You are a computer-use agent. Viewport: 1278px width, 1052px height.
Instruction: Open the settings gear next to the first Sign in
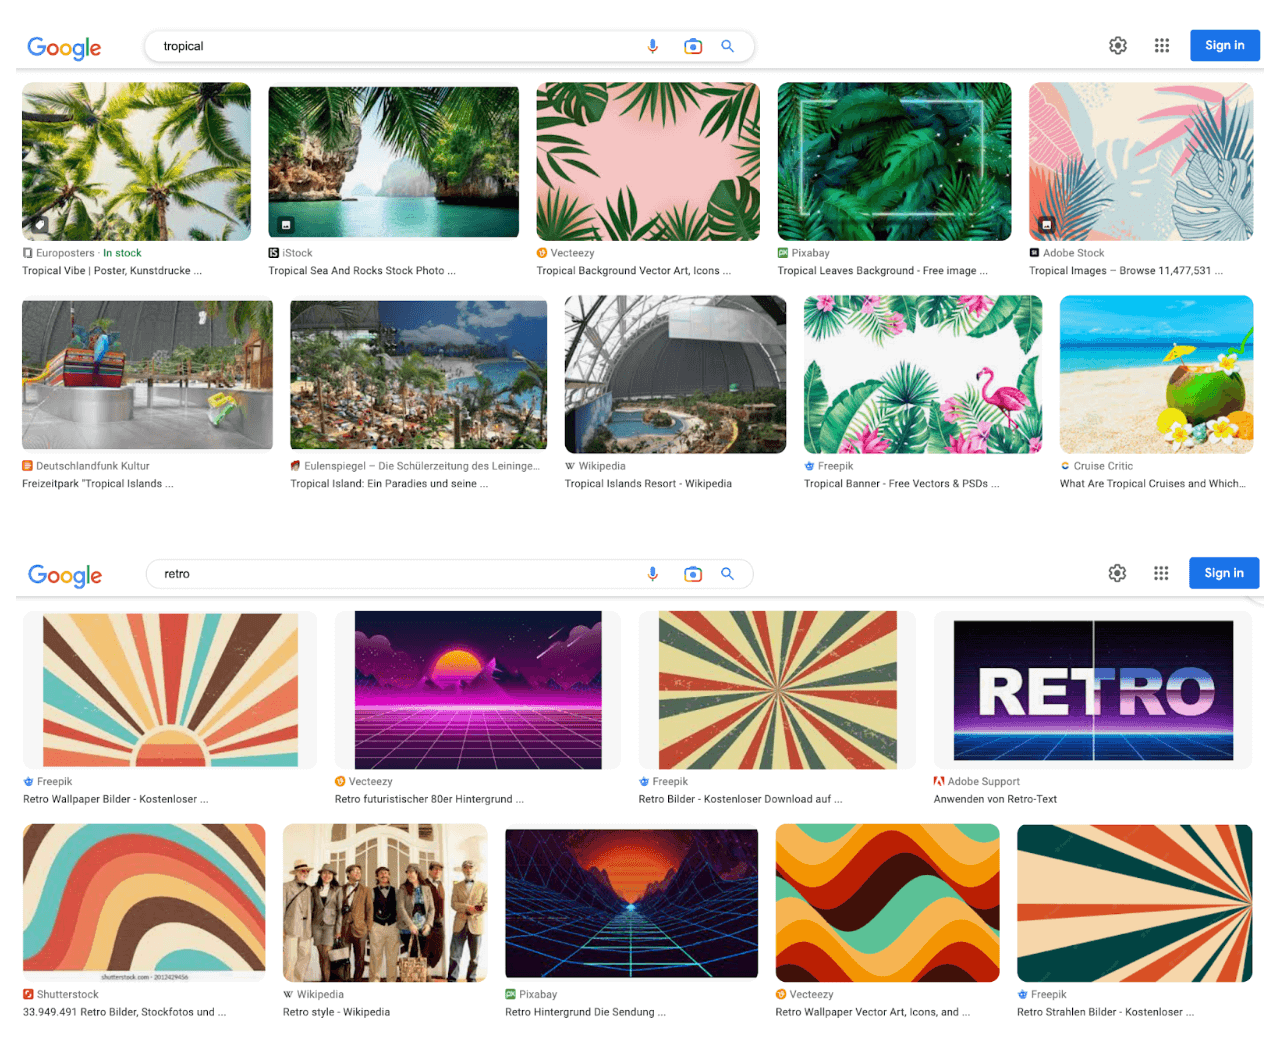click(1117, 45)
